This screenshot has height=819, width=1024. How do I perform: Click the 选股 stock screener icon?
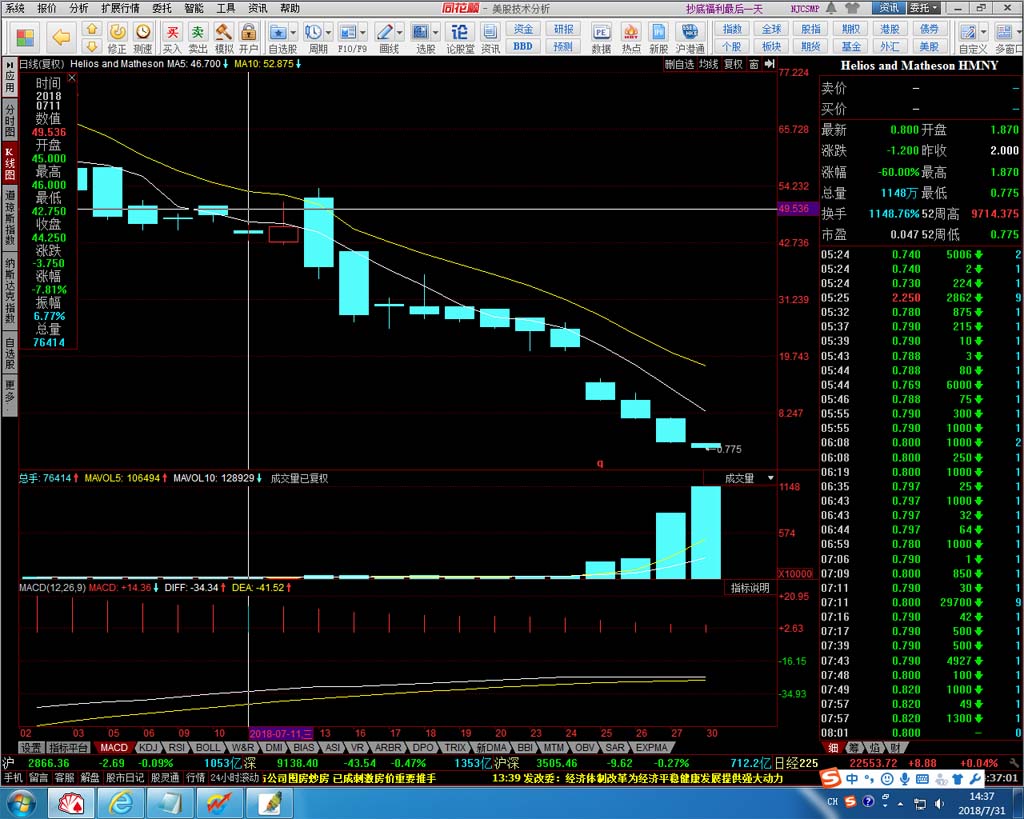(420, 32)
